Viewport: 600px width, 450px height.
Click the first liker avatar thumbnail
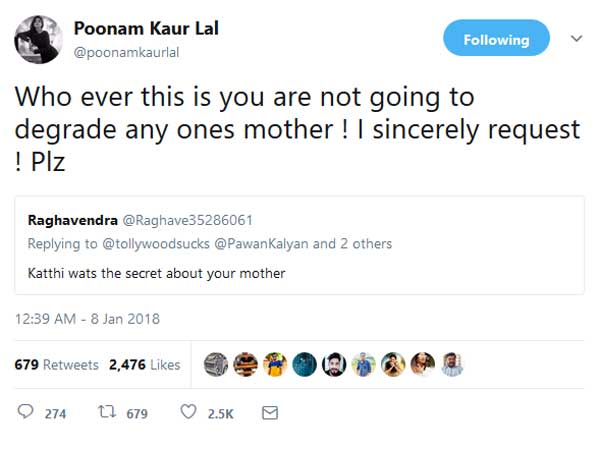(x=215, y=365)
